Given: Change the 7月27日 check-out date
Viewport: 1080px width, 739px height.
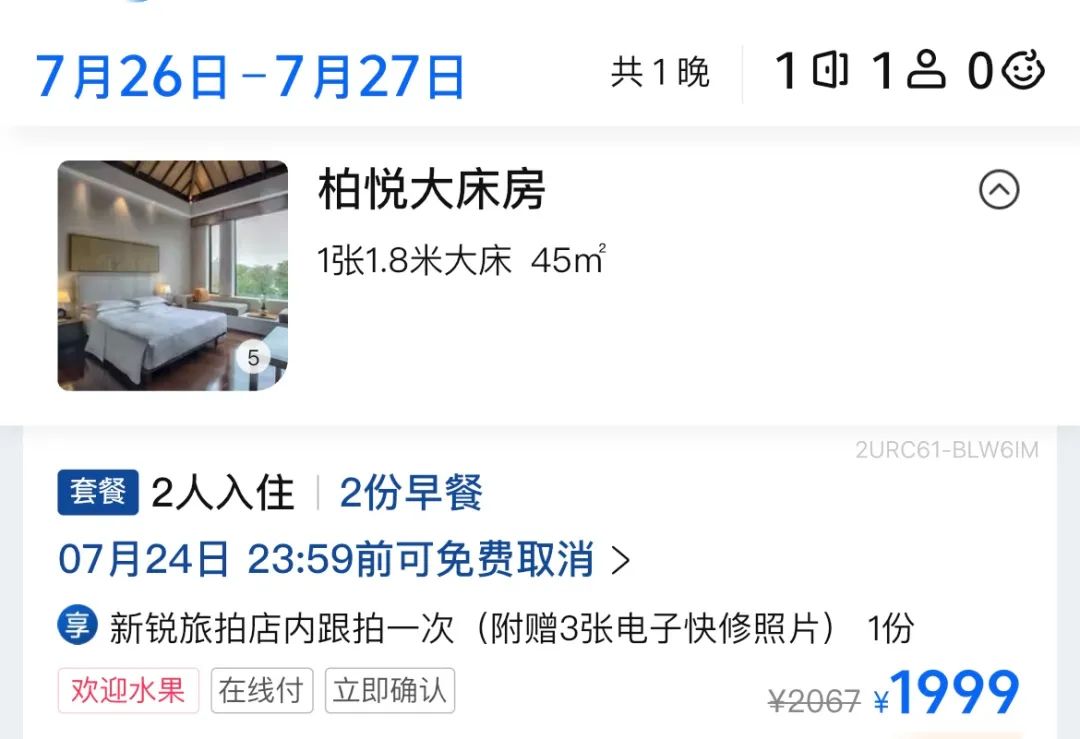Looking at the screenshot, I should [370, 76].
